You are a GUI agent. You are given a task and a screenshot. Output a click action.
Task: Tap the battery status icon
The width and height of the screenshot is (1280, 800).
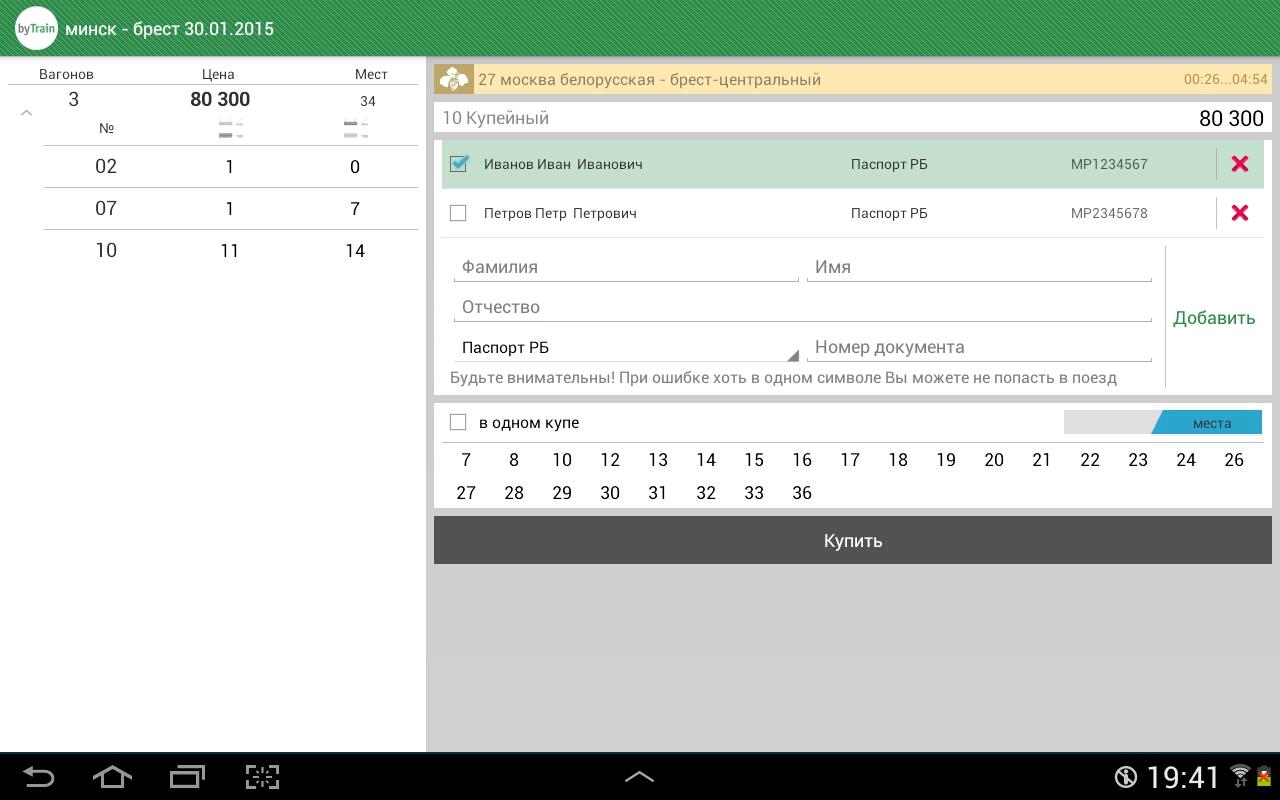click(1264, 776)
